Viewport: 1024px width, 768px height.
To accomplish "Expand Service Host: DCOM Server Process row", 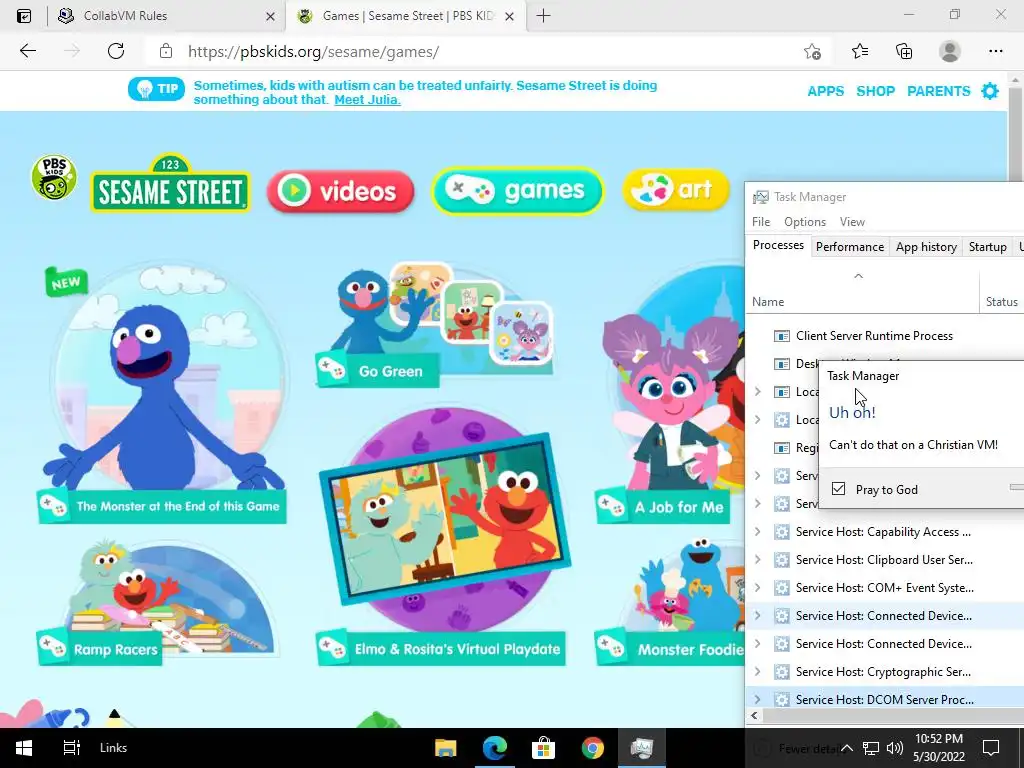I will point(758,699).
